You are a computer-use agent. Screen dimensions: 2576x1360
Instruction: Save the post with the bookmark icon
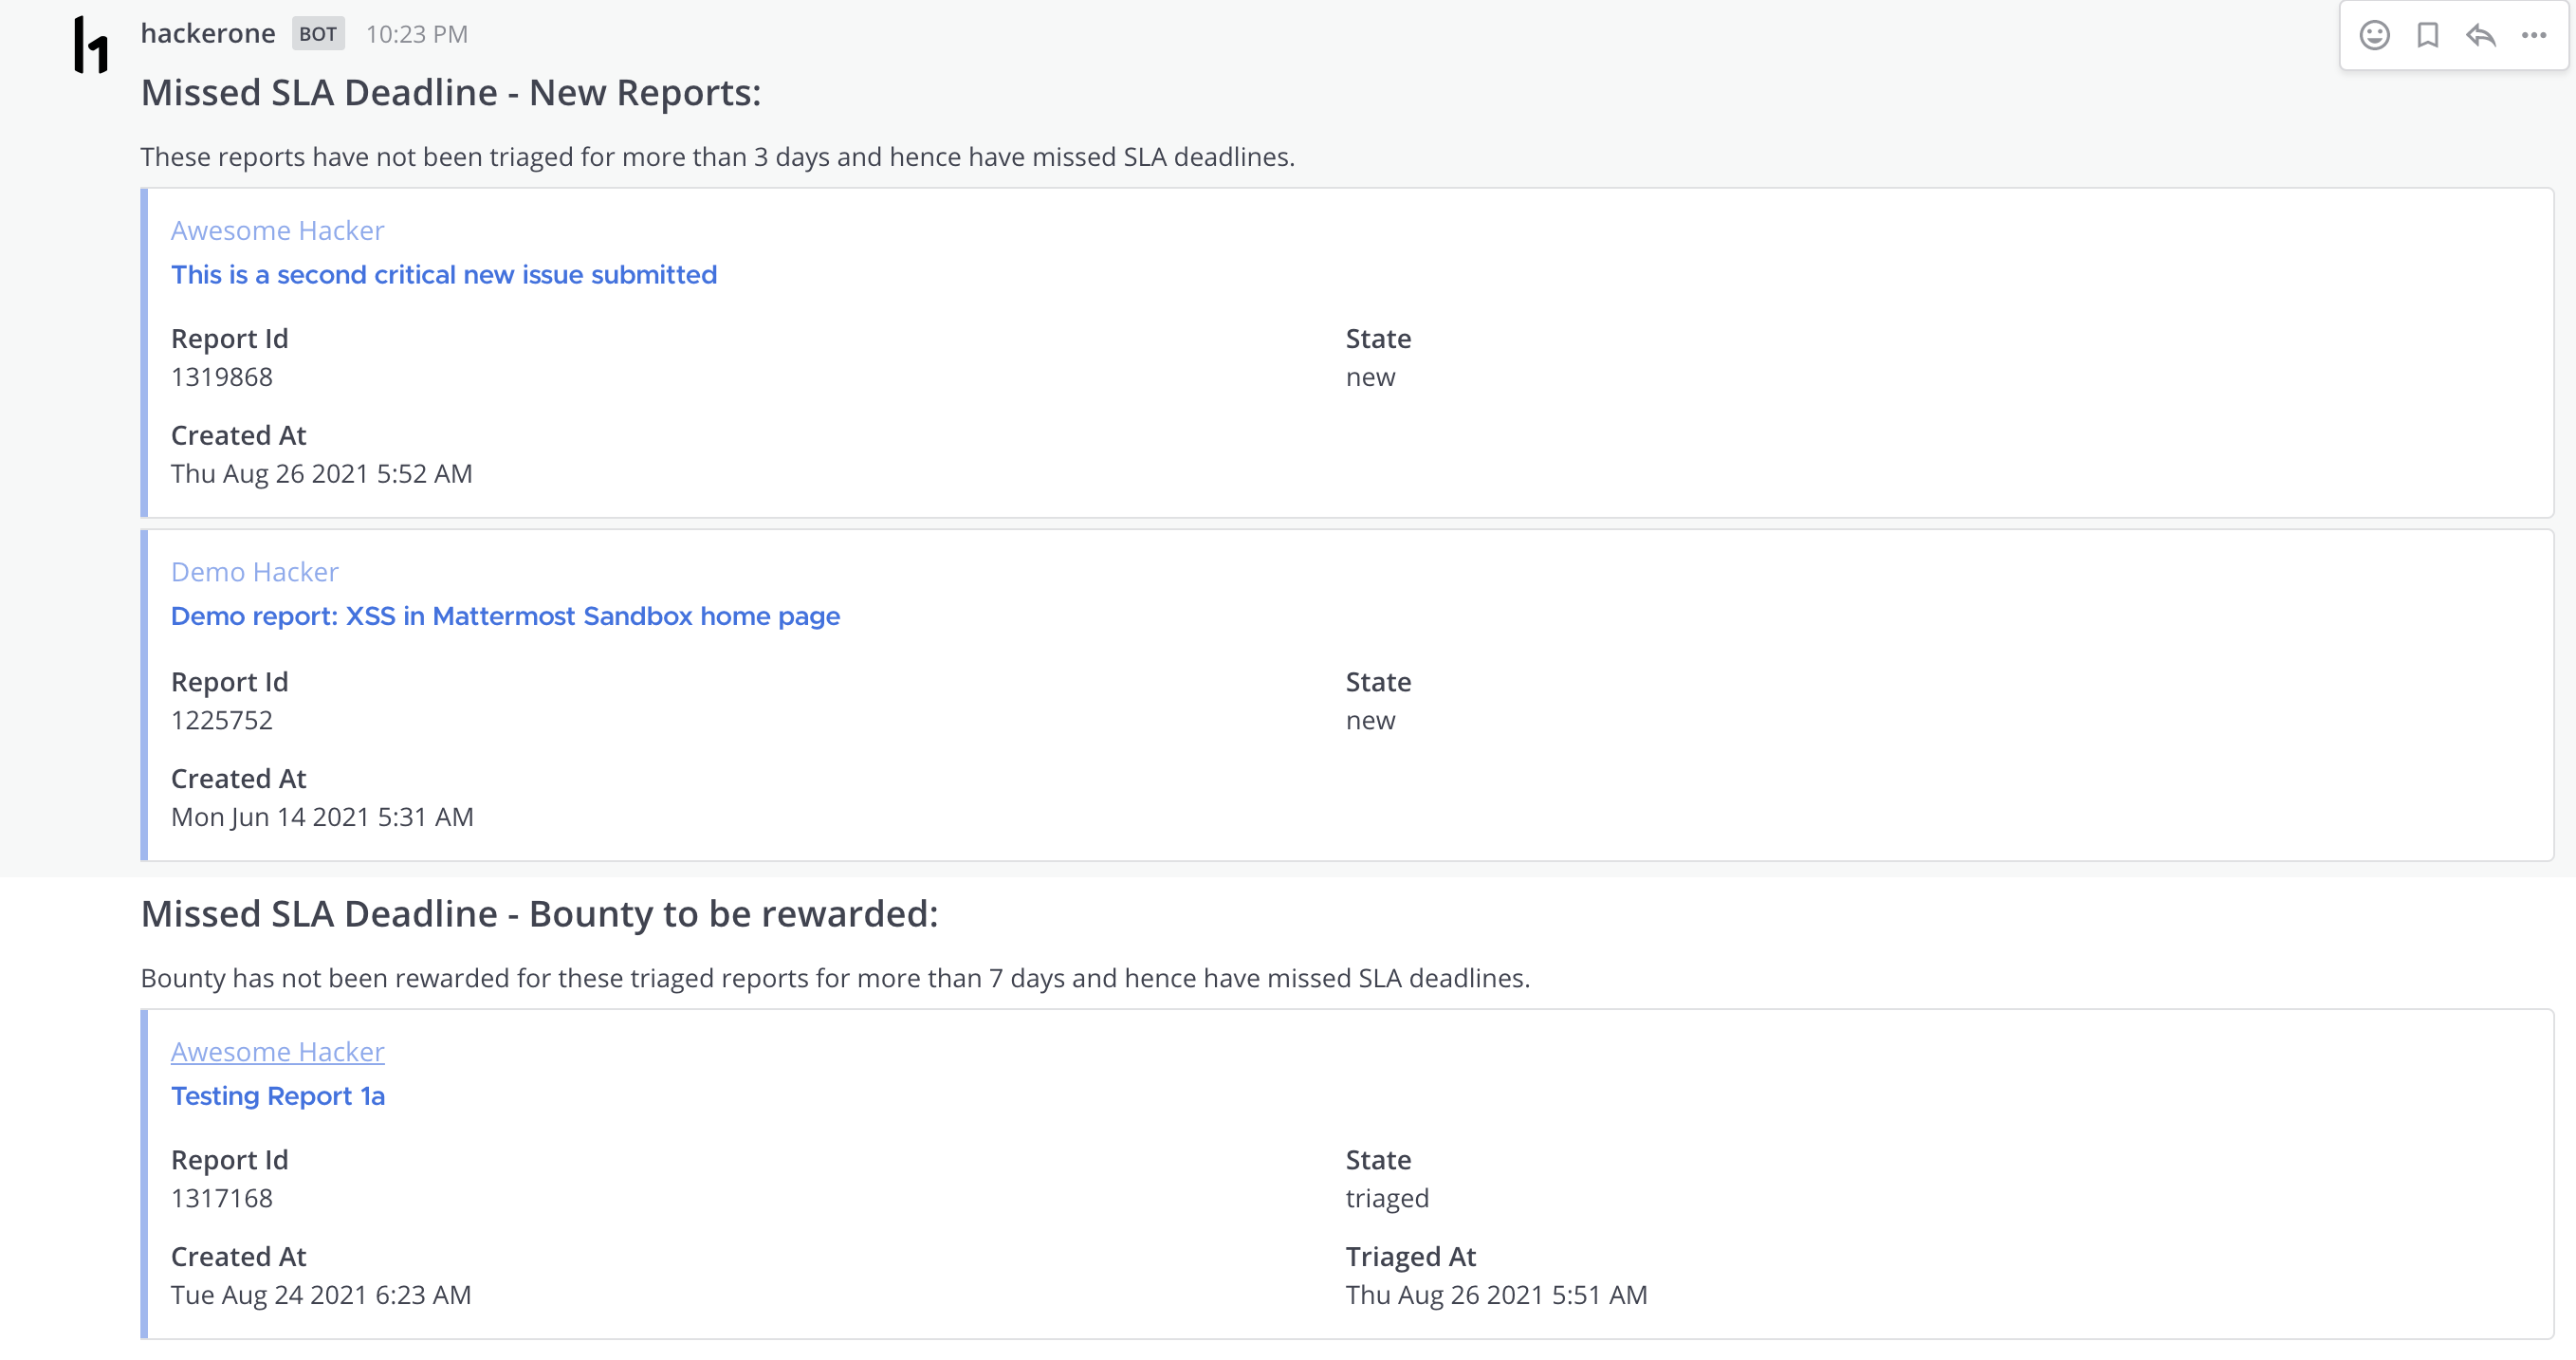2427,35
